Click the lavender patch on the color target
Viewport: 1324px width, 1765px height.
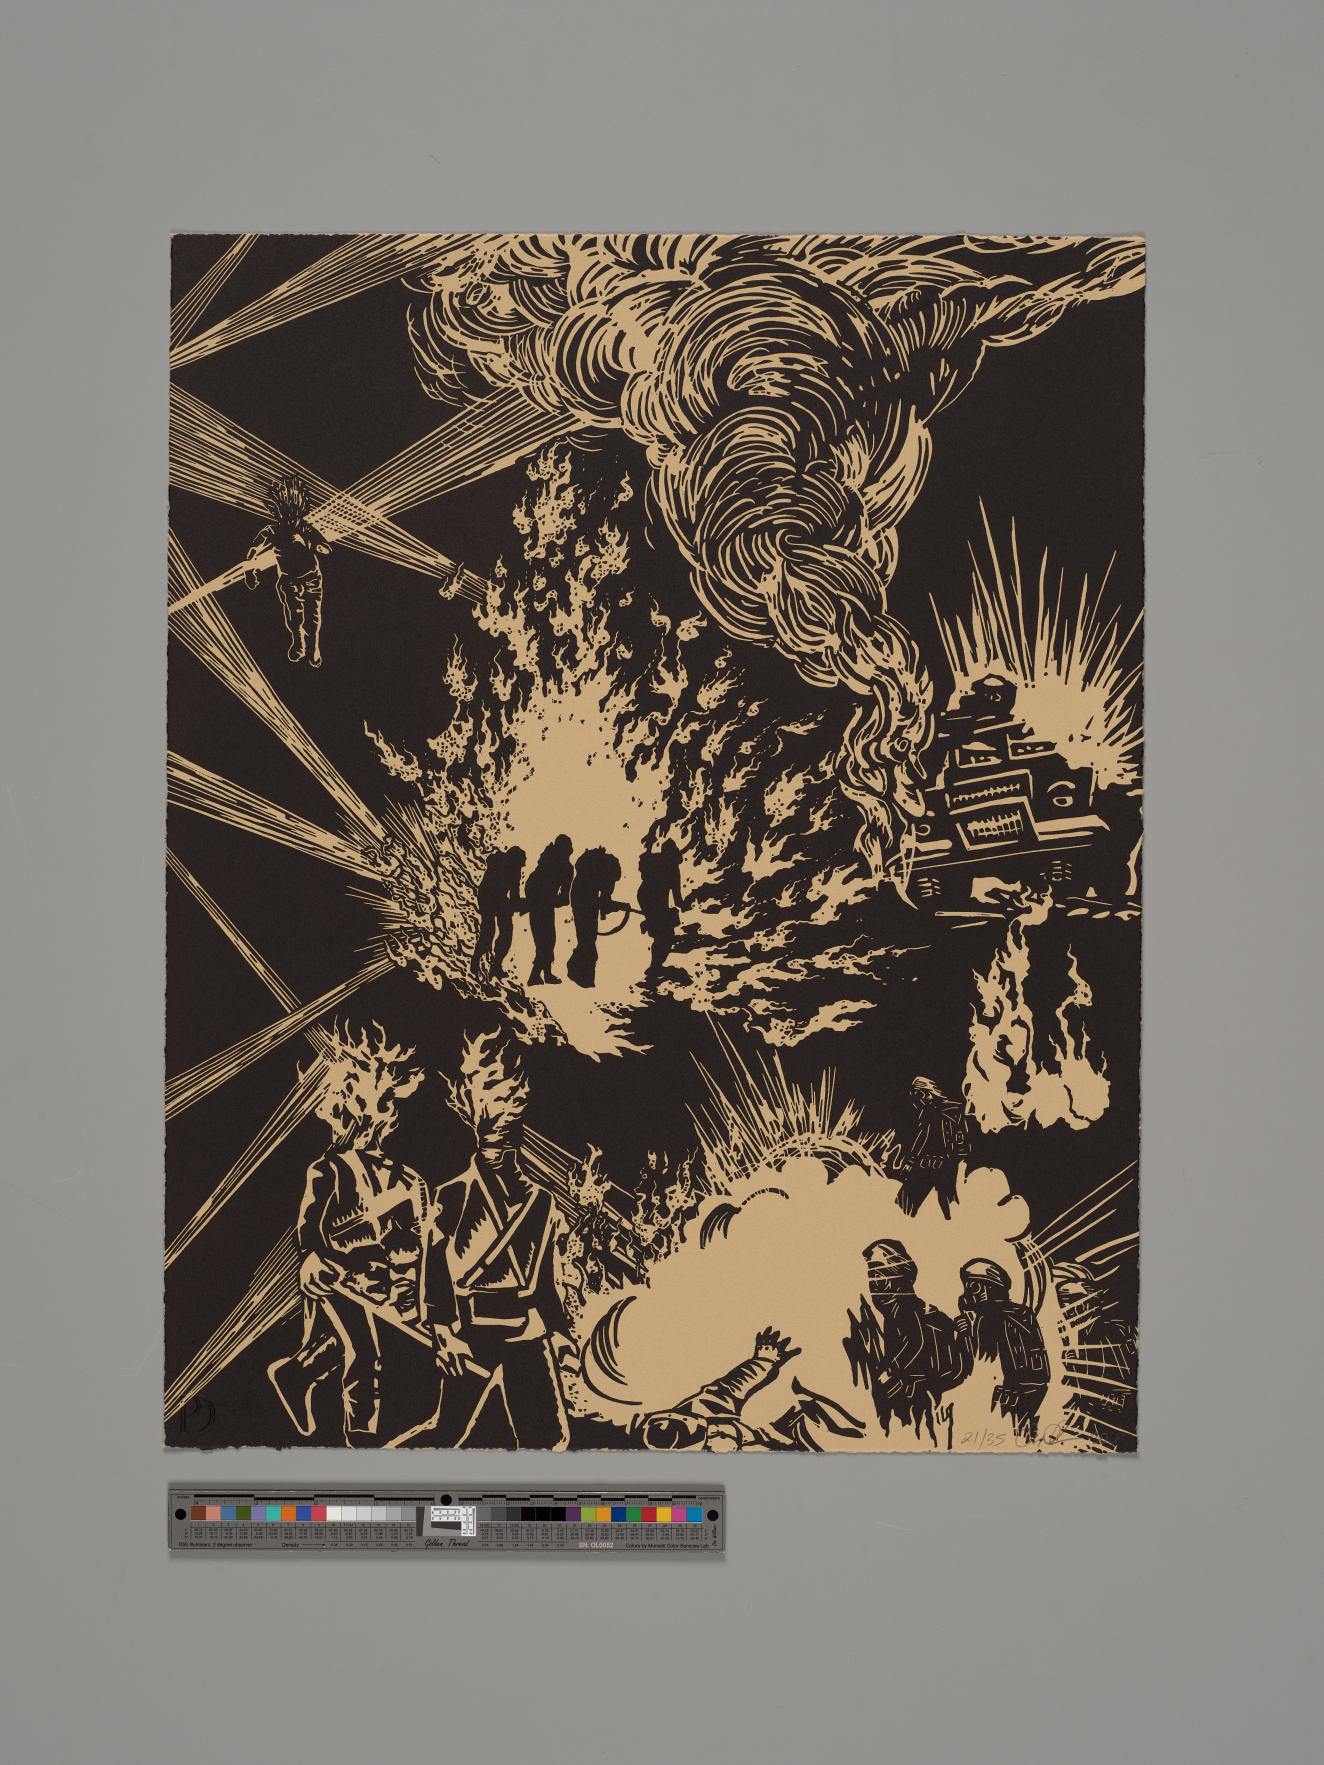[x=258, y=1513]
